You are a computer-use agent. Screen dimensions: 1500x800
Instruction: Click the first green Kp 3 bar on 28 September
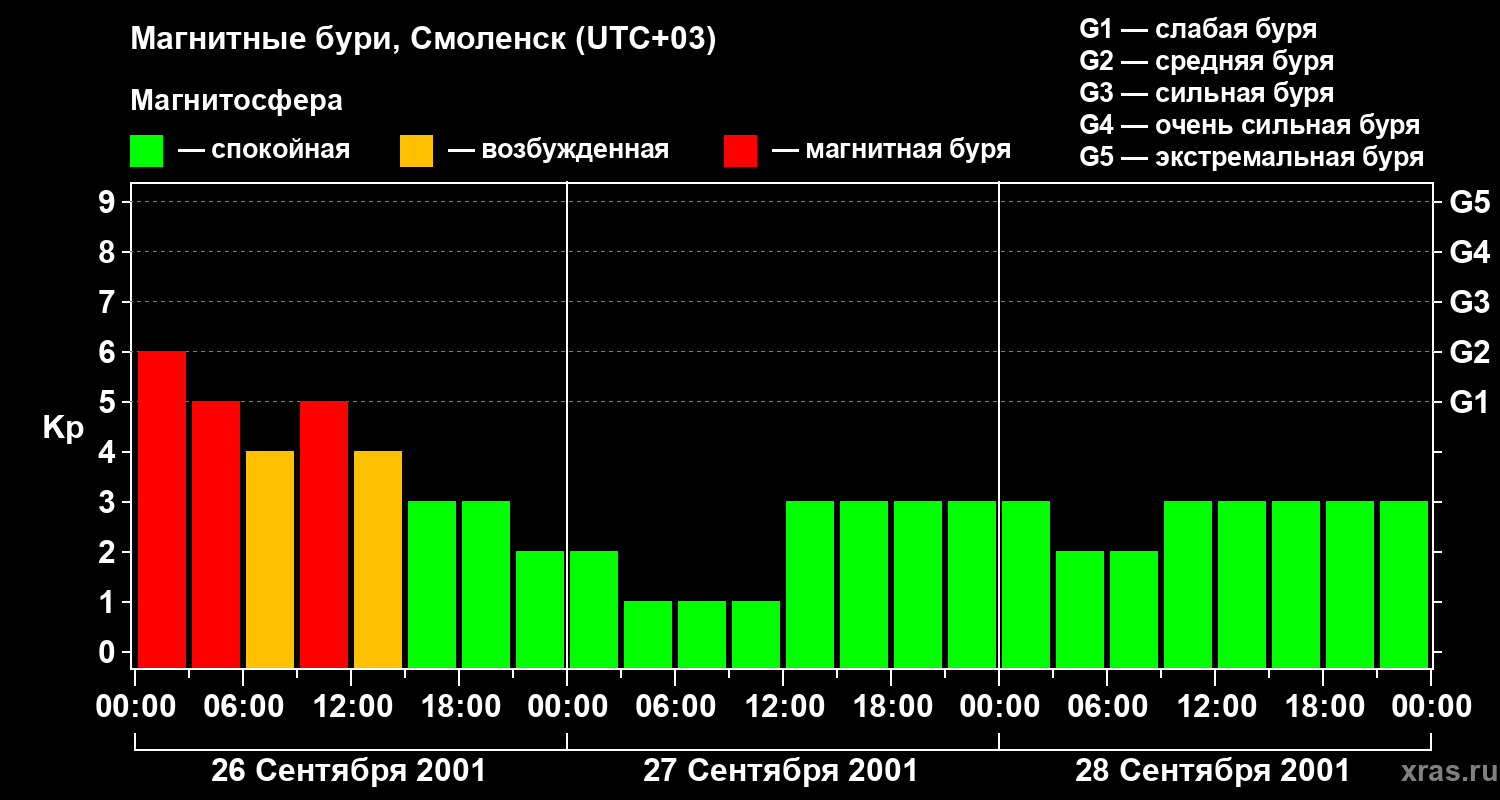pyautogui.click(x=1026, y=584)
